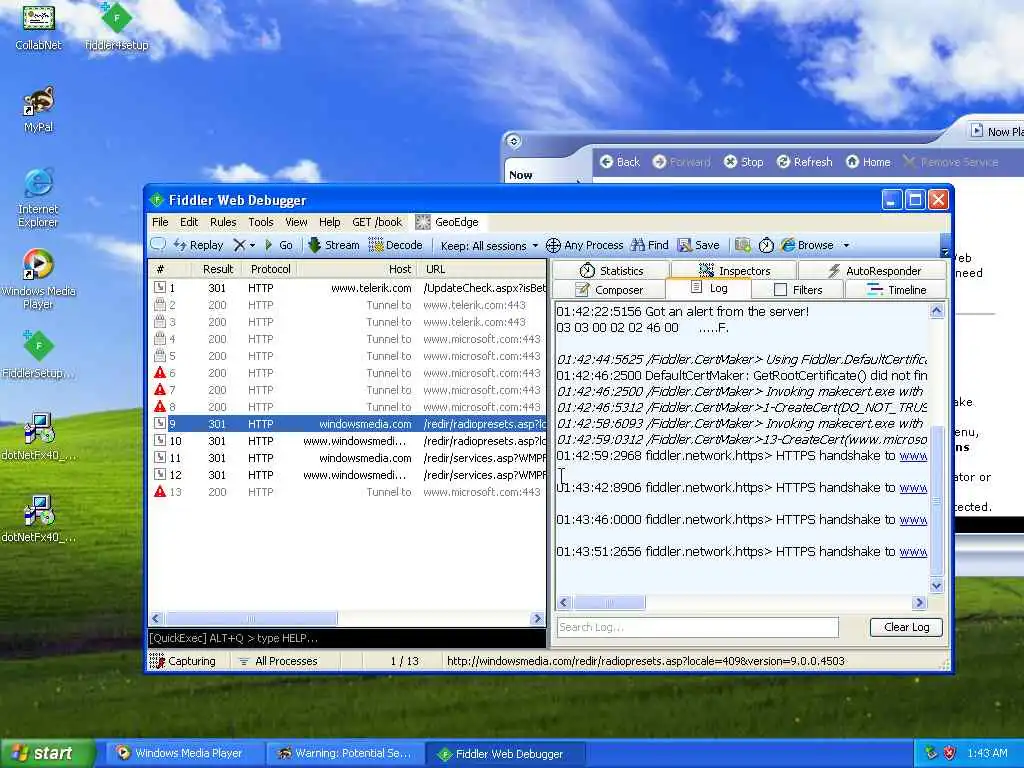Screen dimensions: 1024x768
Task: Toggle Decode in the Fiddler toolbar
Action: point(396,245)
